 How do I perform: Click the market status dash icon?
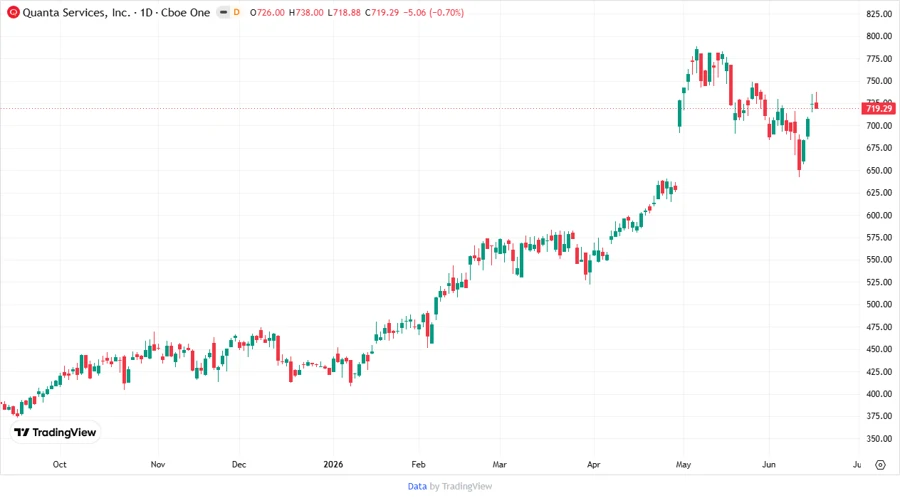click(x=223, y=12)
